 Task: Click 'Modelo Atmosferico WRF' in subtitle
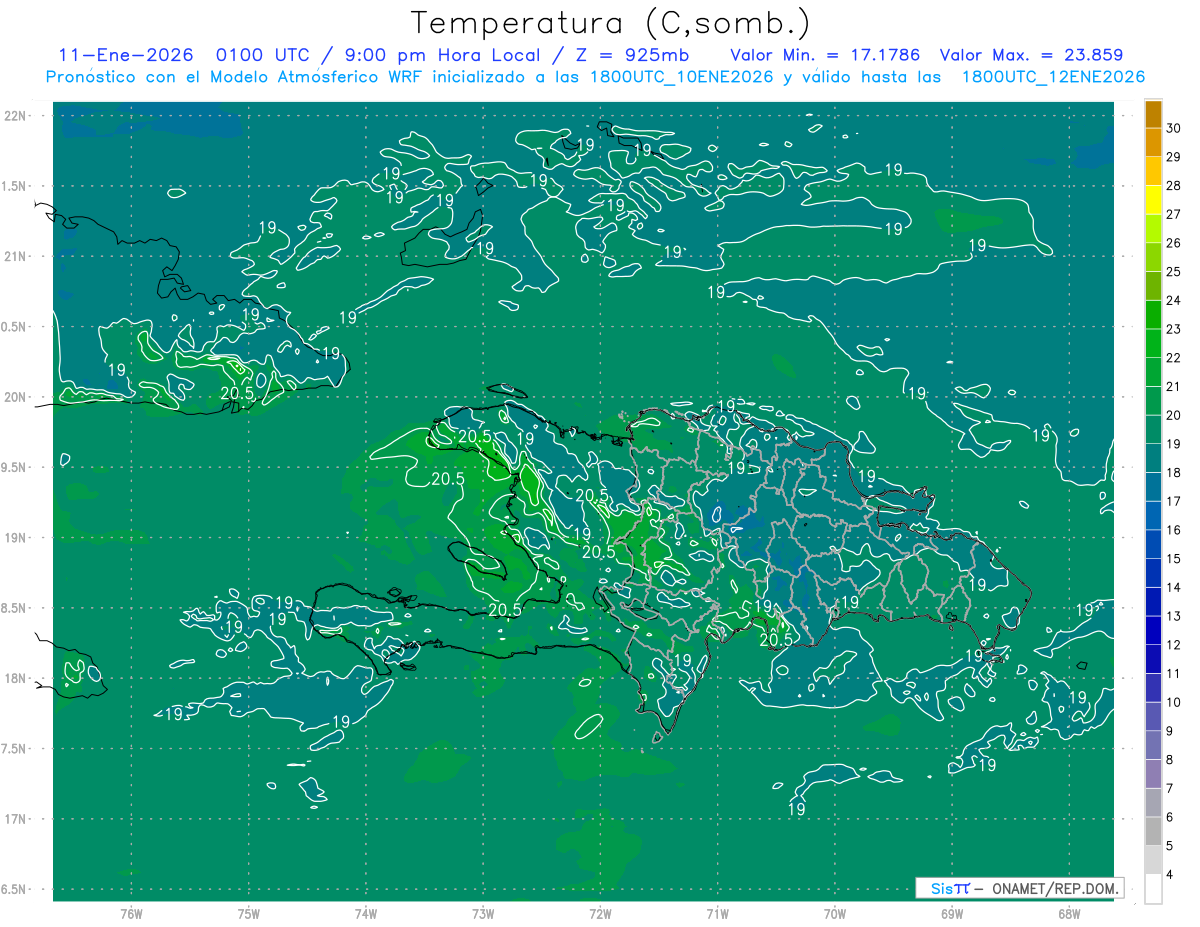point(318,77)
